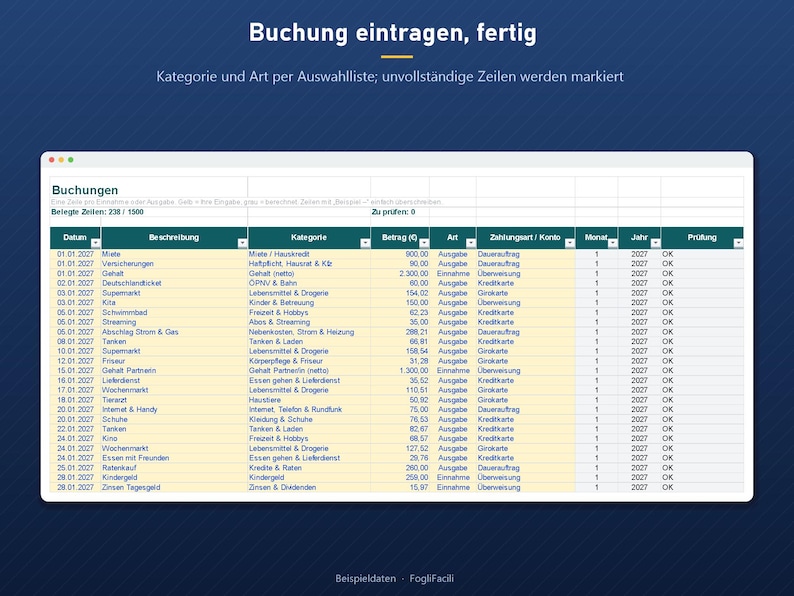Viewport: 794px width, 596px height.
Task: Select the Versicherungen description cell
Action: click(x=174, y=264)
